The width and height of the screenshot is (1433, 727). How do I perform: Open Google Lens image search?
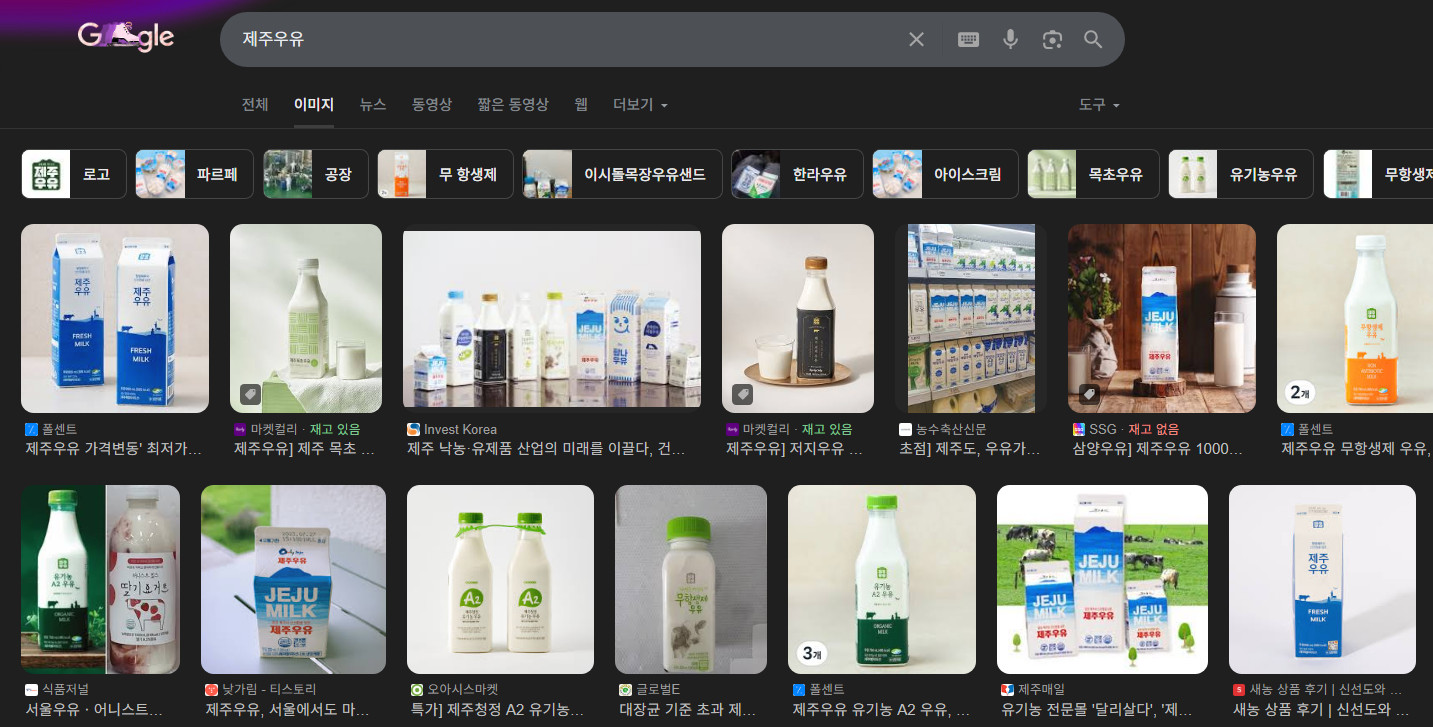(x=1051, y=40)
